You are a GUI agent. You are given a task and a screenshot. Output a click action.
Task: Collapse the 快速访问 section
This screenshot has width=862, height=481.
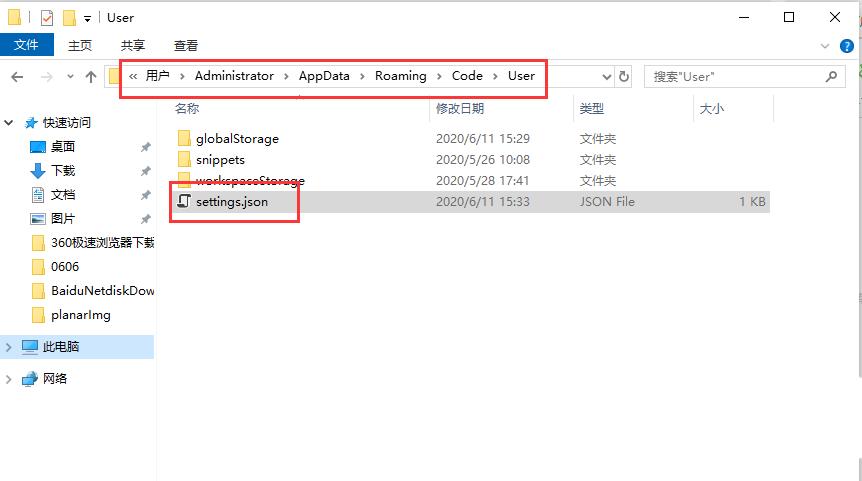(x=9, y=123)
